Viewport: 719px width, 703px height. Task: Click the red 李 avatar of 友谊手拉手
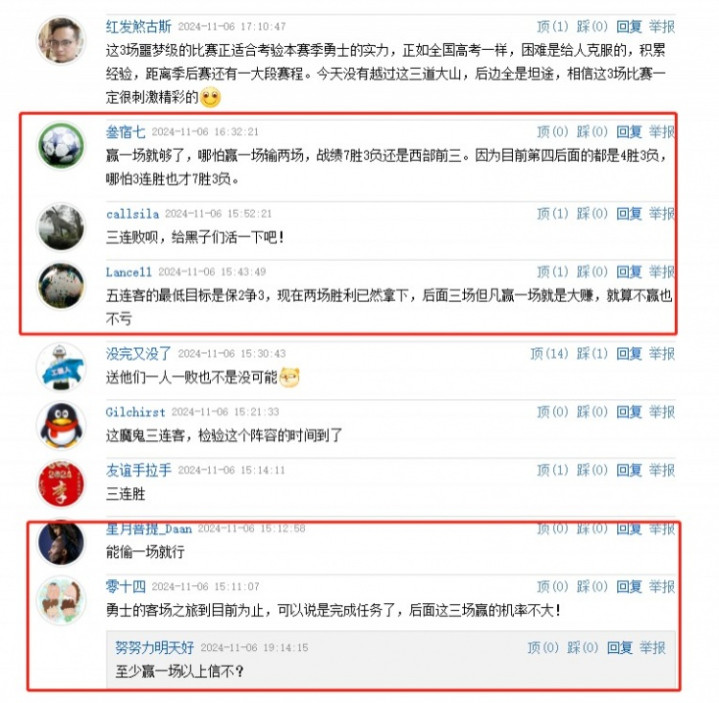pyautogui.click(x=61, y=484)
